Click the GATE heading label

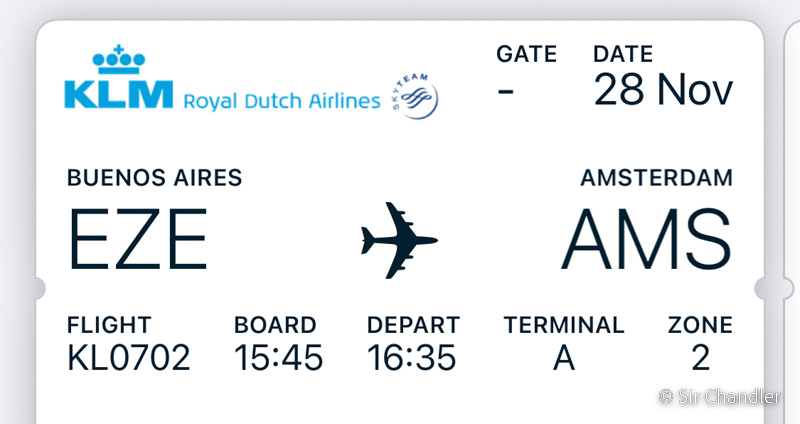coord(527,54)
